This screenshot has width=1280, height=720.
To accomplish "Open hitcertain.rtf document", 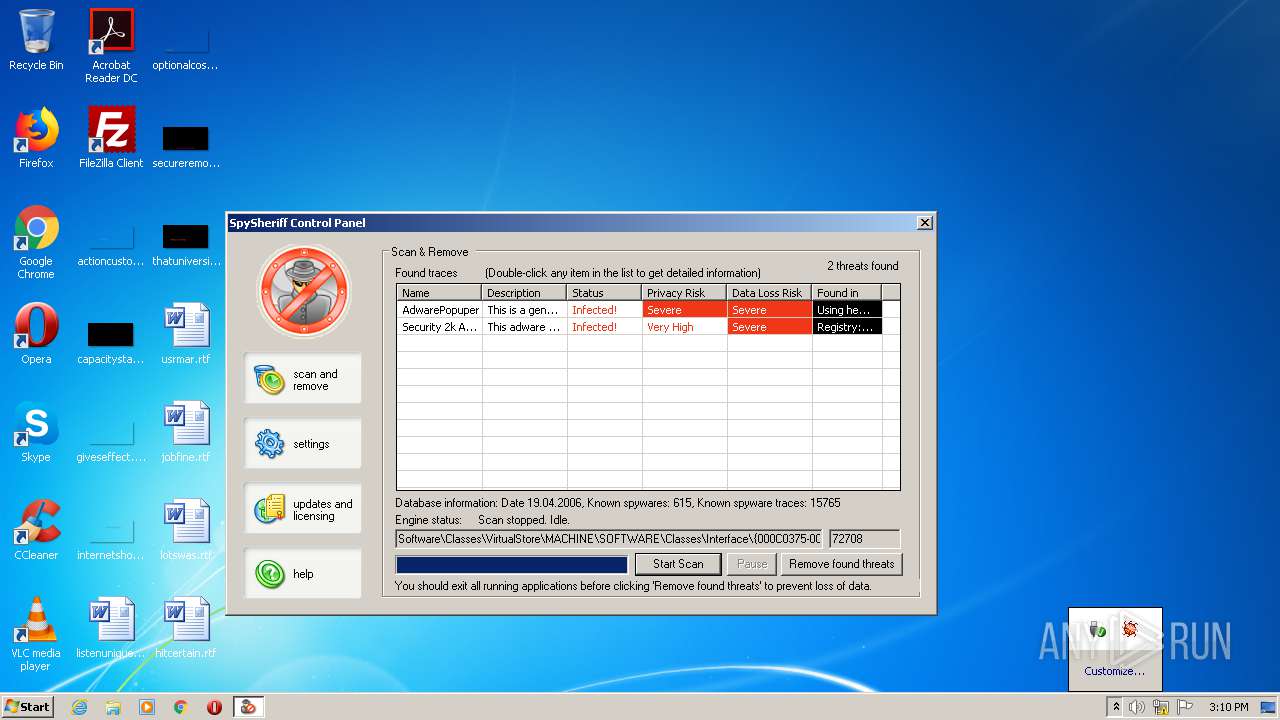I will pyautogui.click(x=186, y=628).
